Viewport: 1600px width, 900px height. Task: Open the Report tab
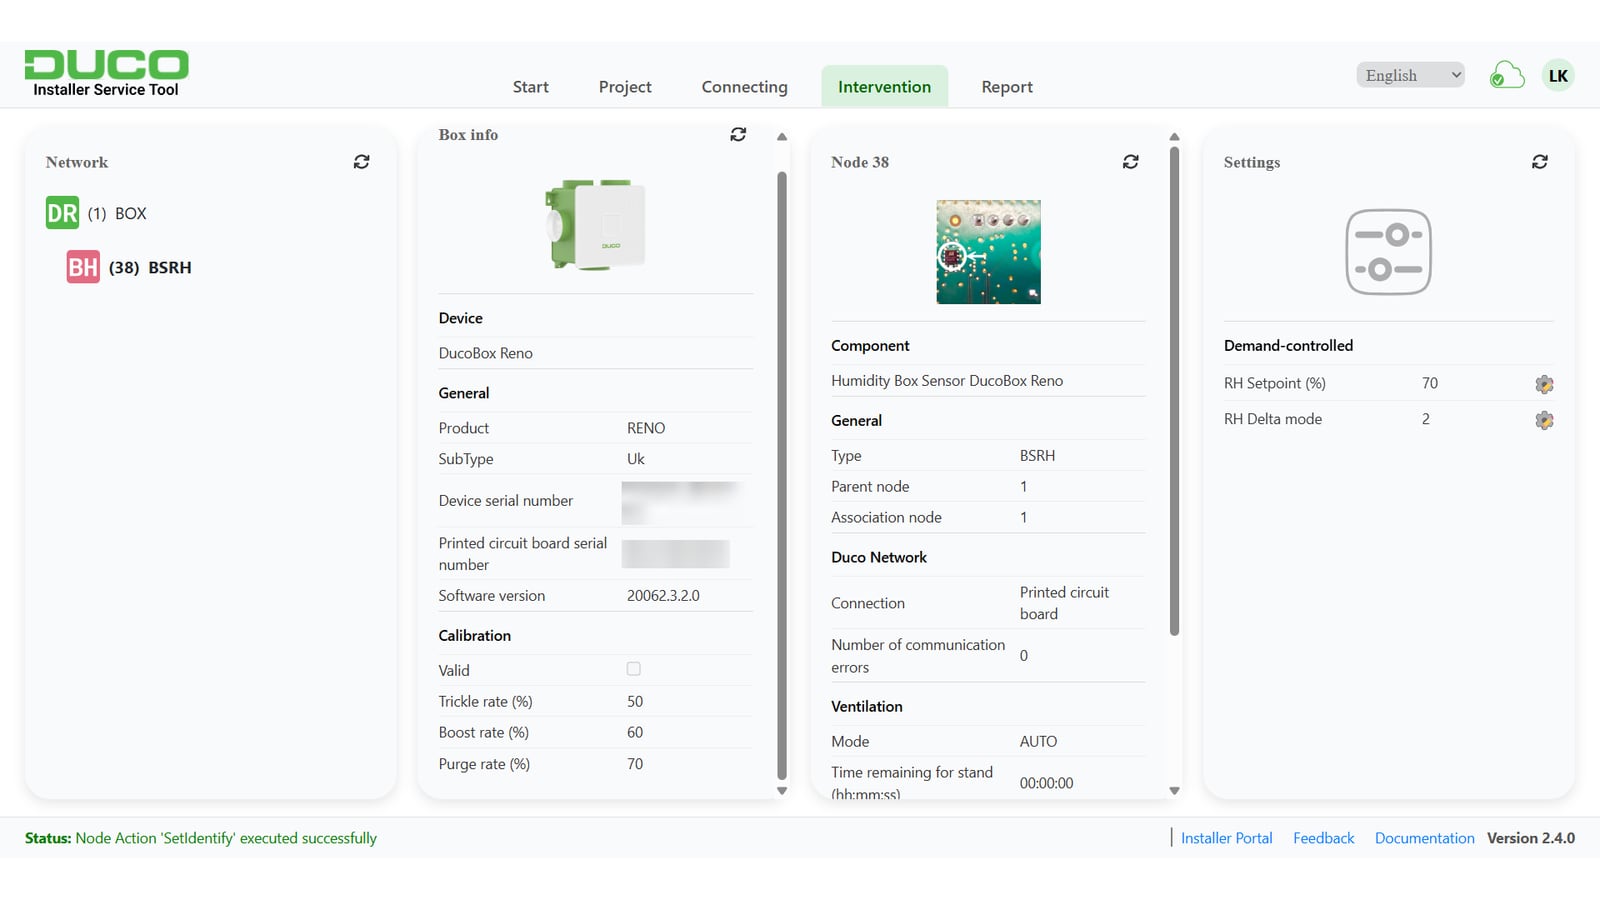(1007, 87)
